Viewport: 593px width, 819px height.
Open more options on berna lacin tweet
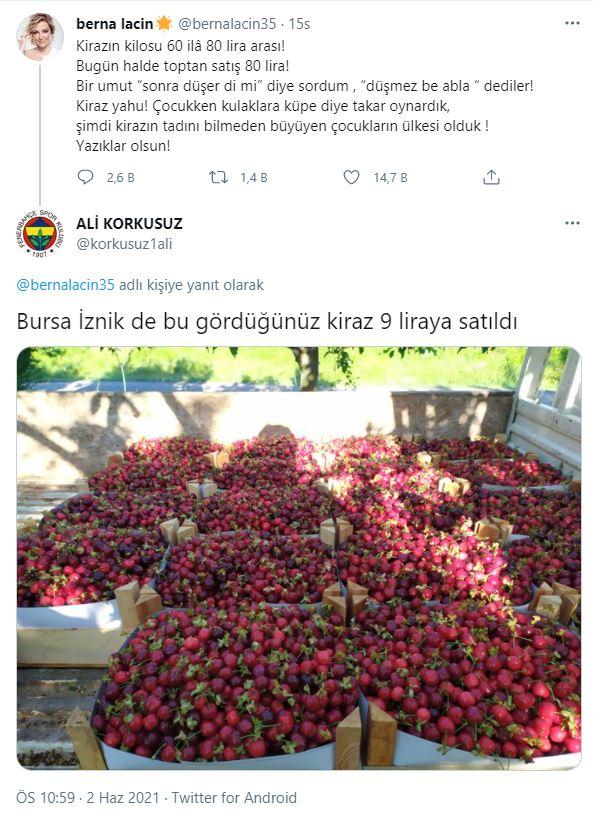572,24
